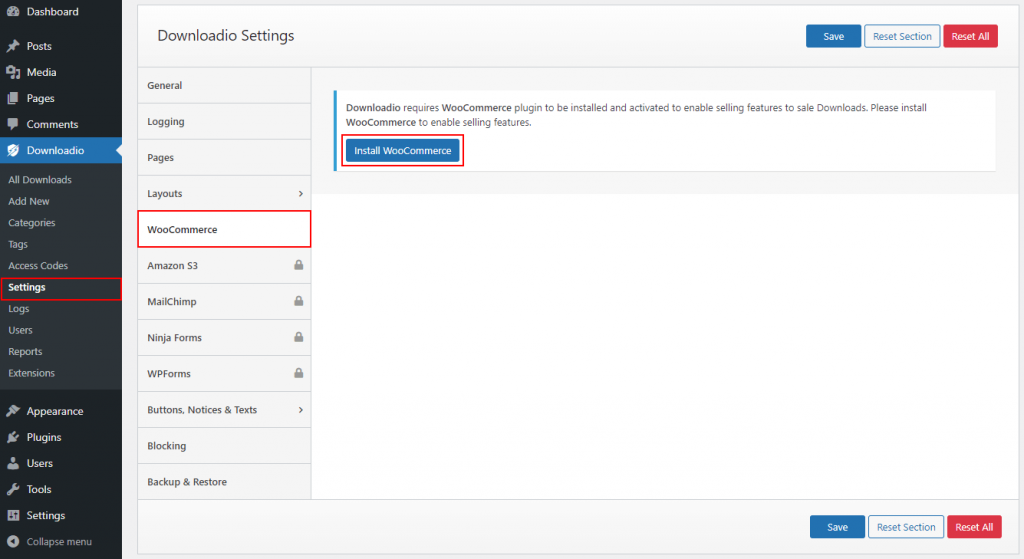Click the Plugins plug icon

click(x=12, y=437)
